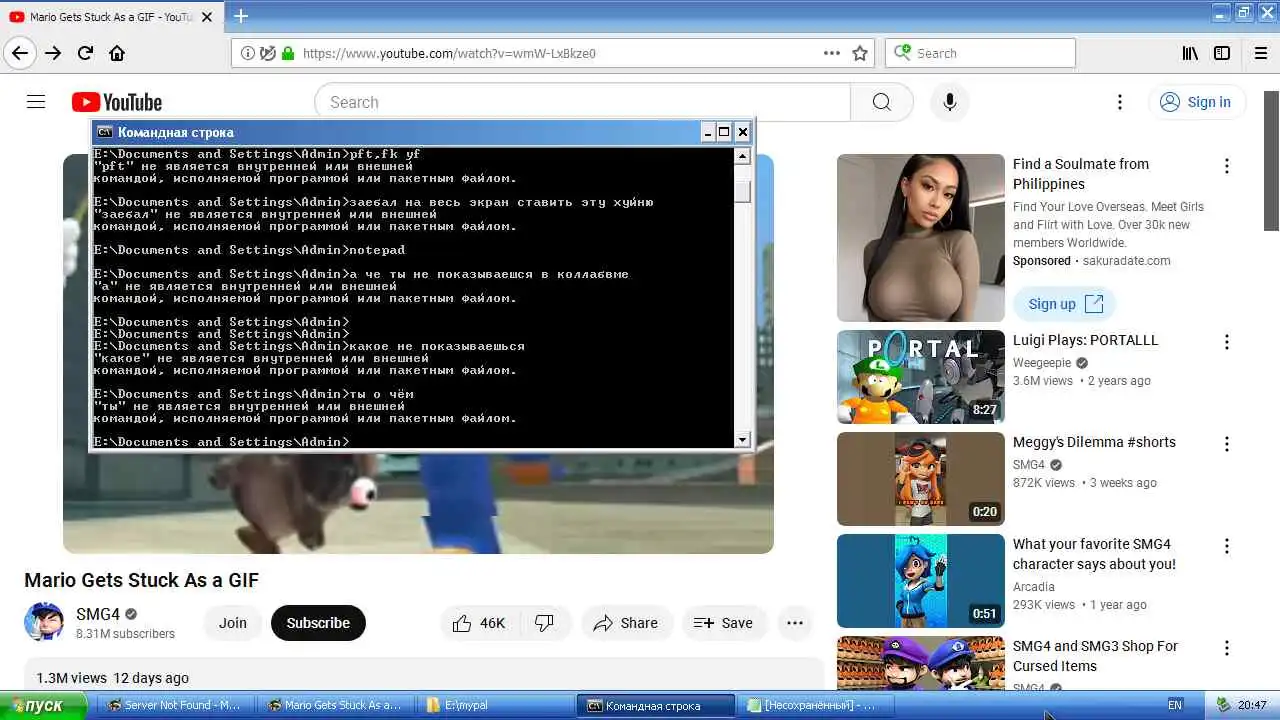Open more actions menu beside Save

pos(795,623)
